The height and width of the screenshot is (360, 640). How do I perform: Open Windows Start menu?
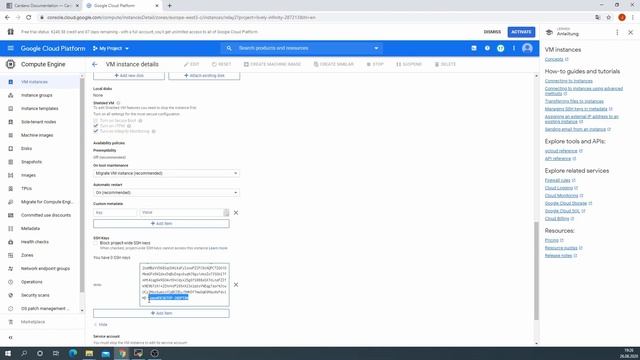[8, 353]
